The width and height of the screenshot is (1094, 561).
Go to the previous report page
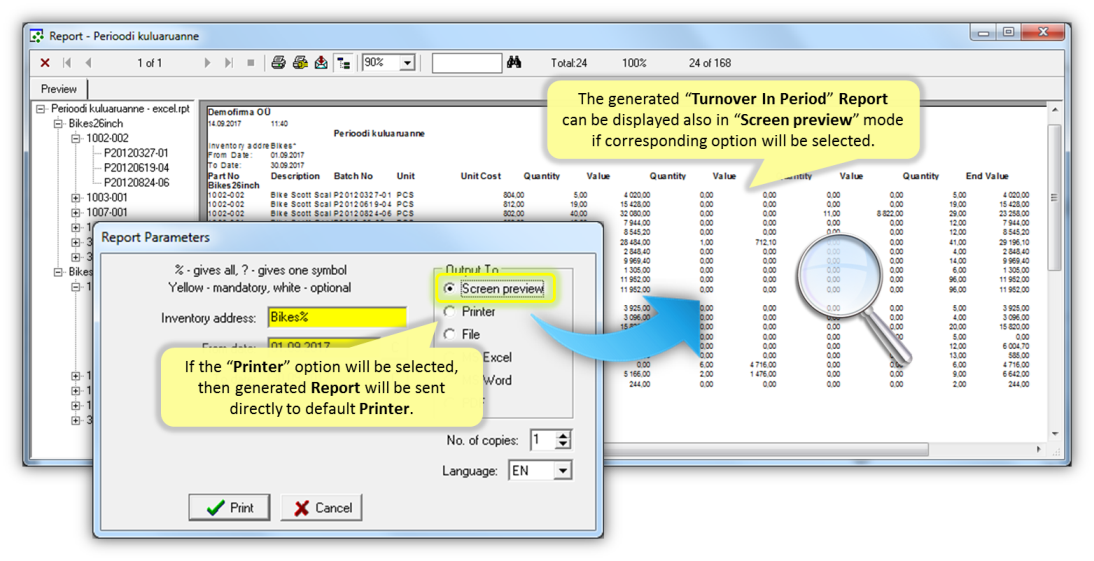[x=88, y=63]
